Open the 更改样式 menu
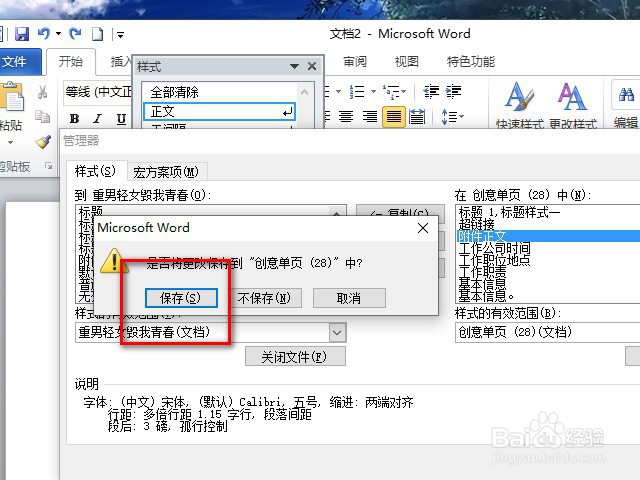 [x=573, y=104]
